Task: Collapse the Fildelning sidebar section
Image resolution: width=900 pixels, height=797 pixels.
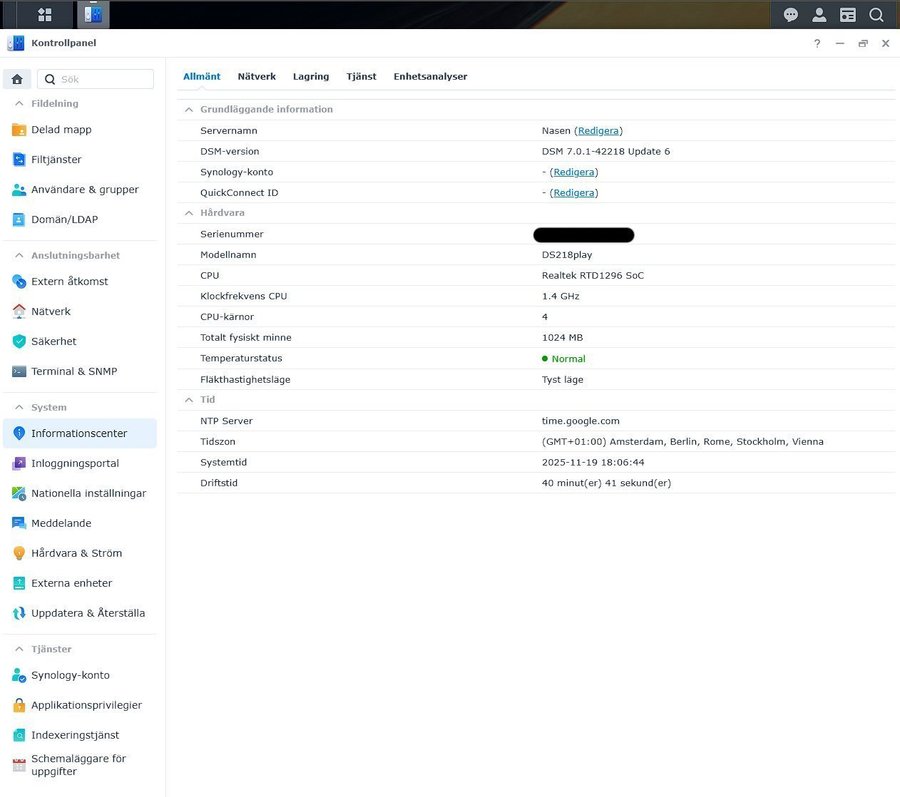Action: point(19,103)
